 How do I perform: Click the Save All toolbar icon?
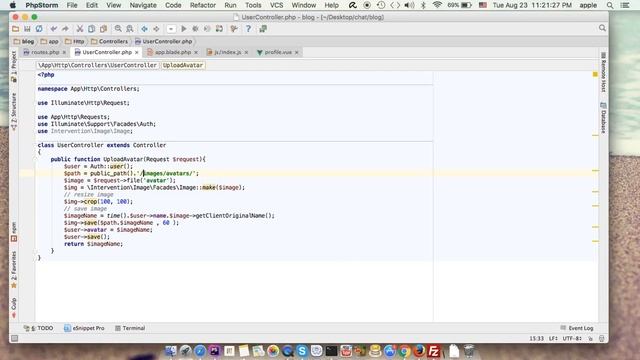pos(27,29)
